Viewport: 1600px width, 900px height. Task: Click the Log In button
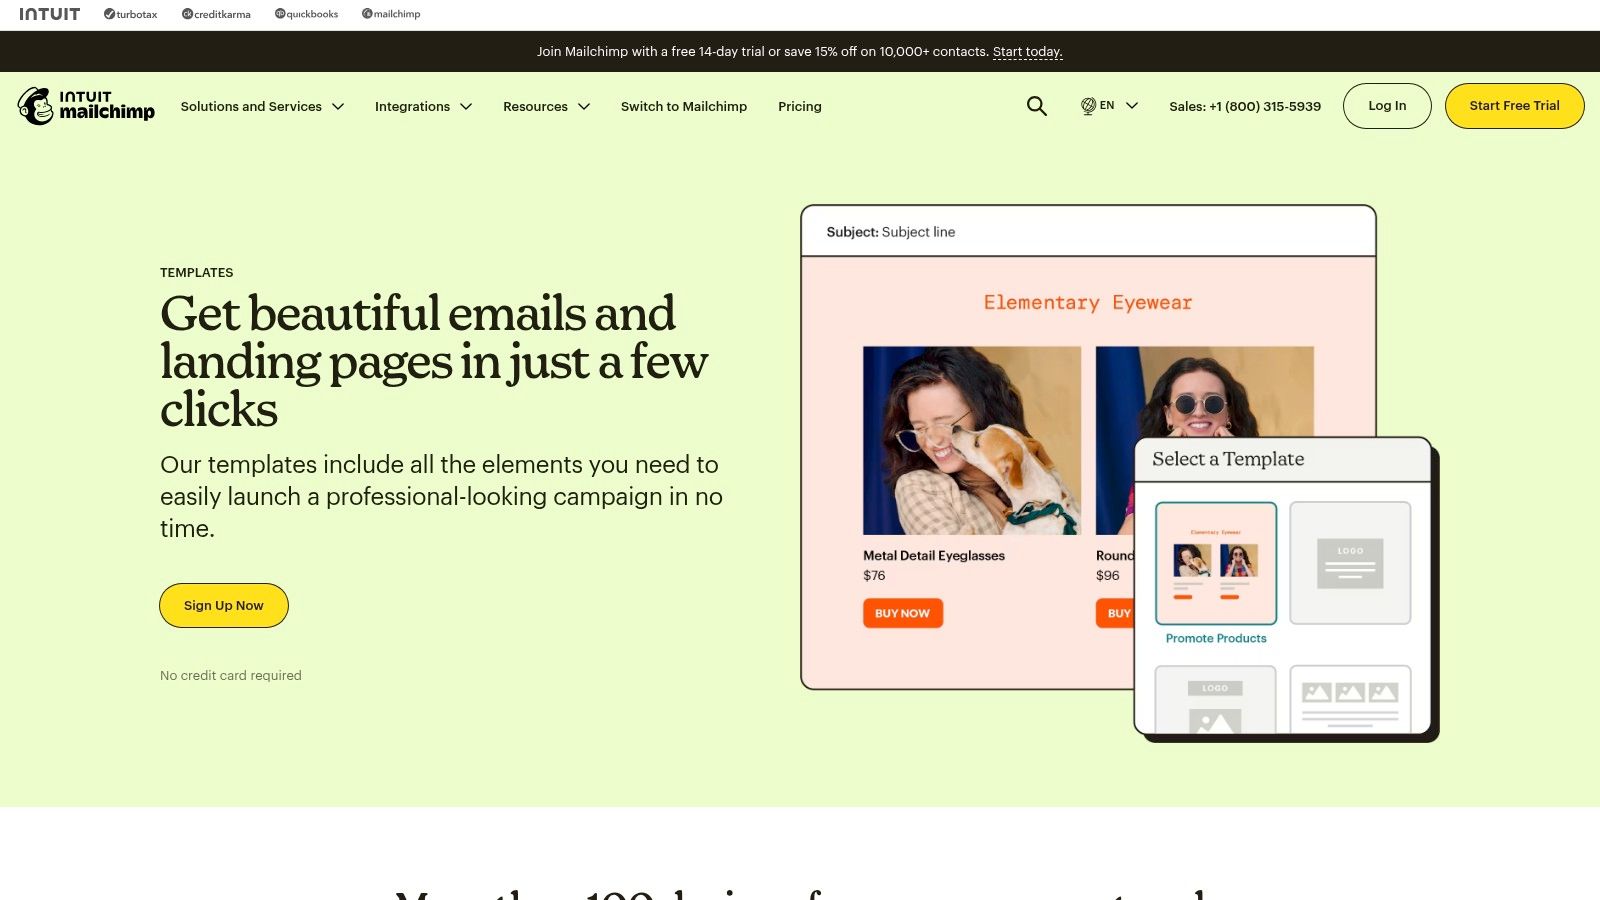click(x=1387, y=106)
